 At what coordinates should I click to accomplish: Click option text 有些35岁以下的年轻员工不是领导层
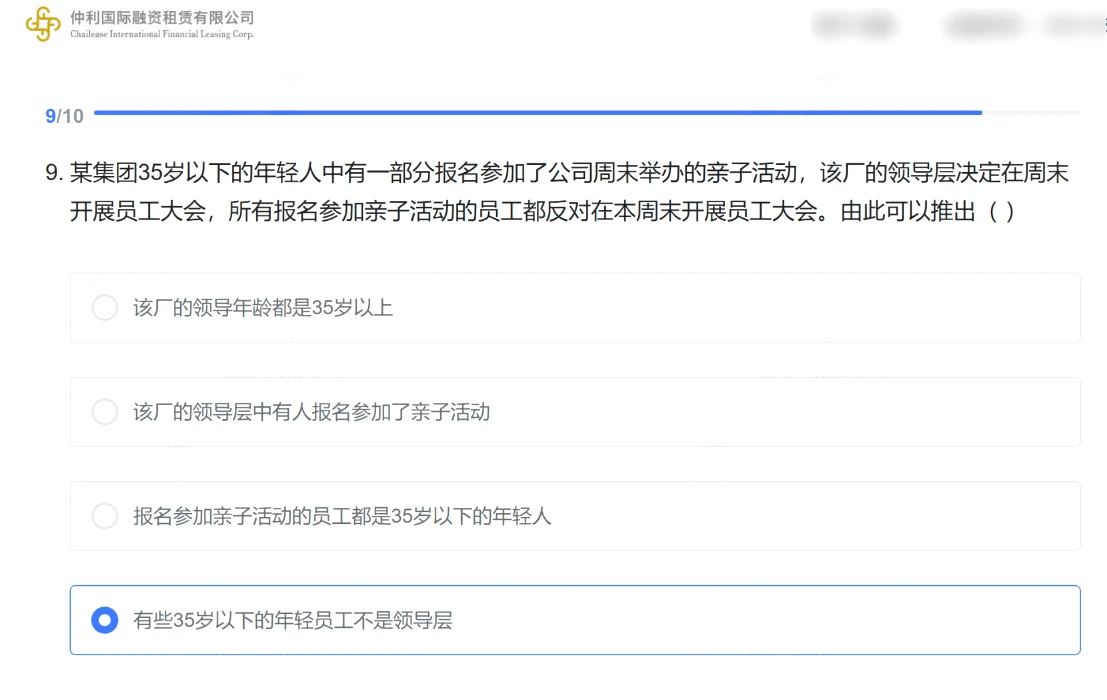292,620
